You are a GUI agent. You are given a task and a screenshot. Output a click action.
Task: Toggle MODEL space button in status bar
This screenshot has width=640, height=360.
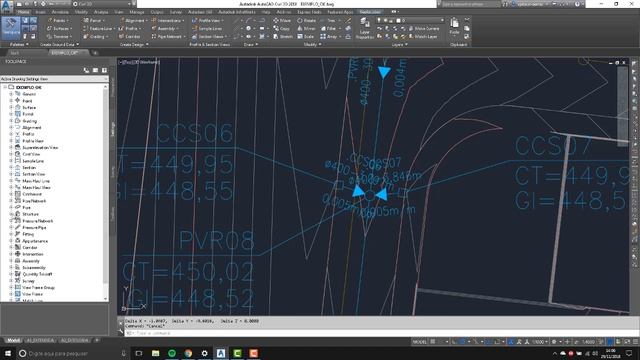(x=419, y=342)
